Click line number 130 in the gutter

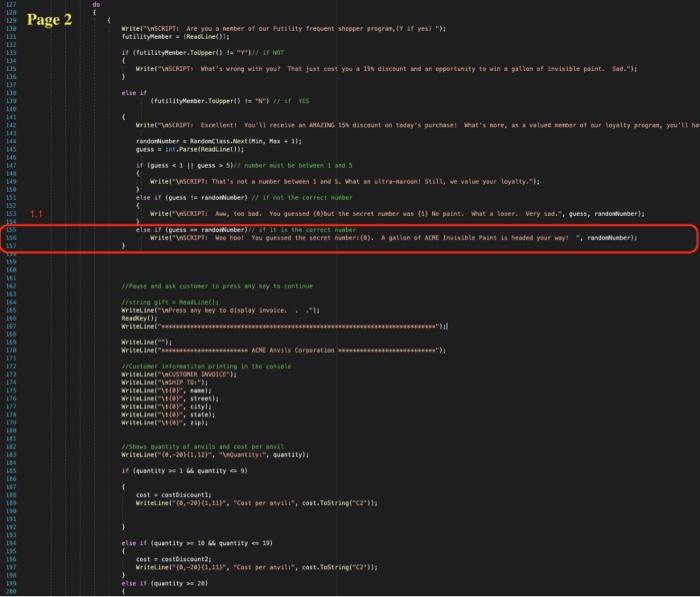pyautogui.click(x=11, y=29)
